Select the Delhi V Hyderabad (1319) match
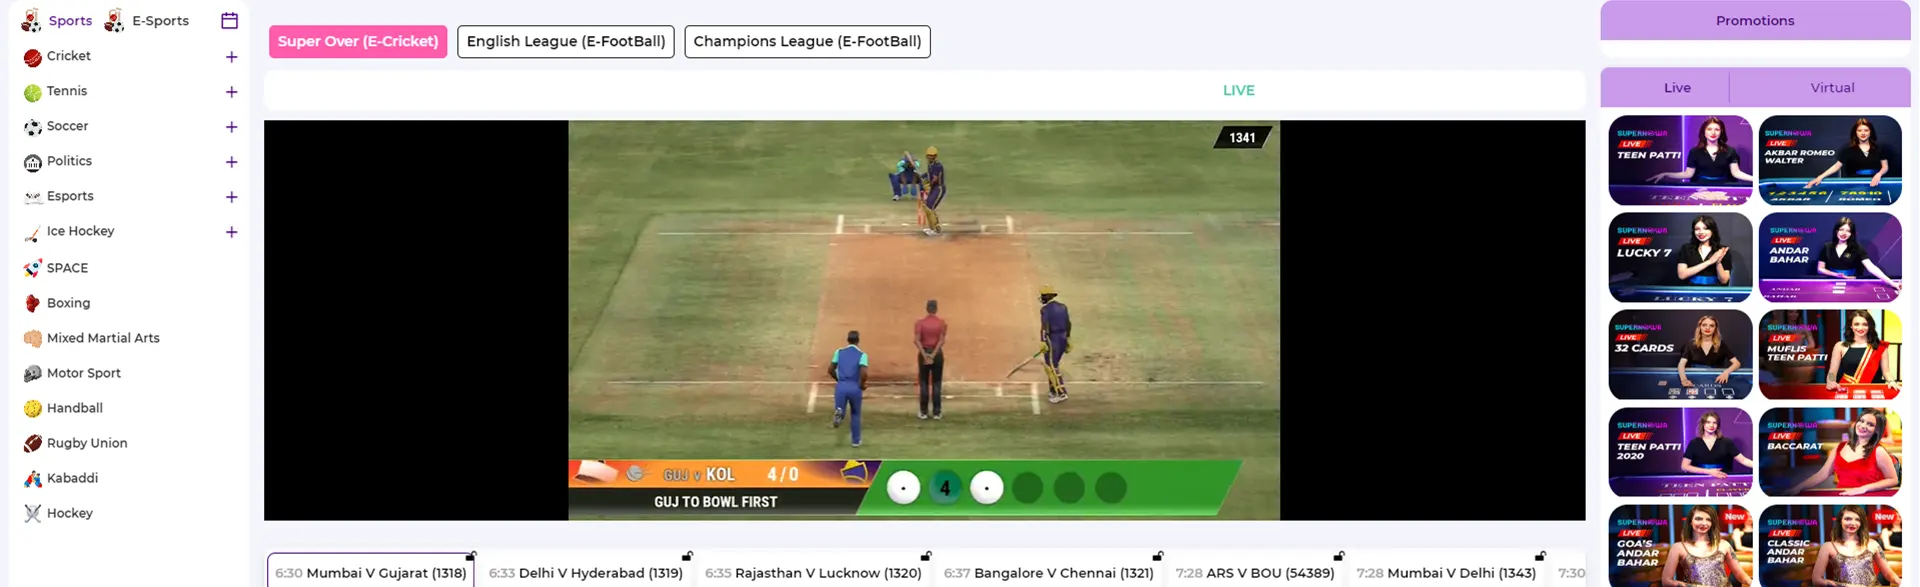The width and height of the screenshot is (1920, 587). 586,573
